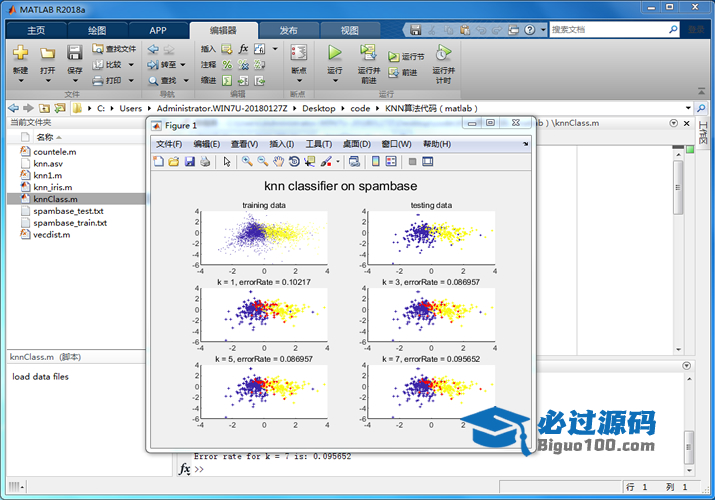Switch to the APP tab
Image resolution: width=715 pixels, height=500 pixels.
coord(158,31)
